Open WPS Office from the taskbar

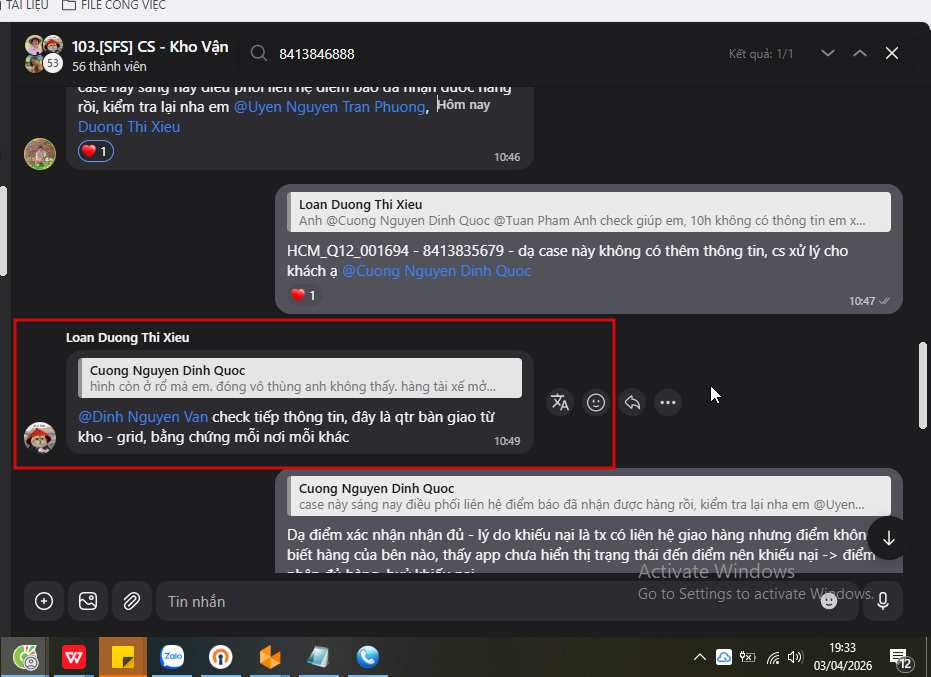tap(74, 657)
